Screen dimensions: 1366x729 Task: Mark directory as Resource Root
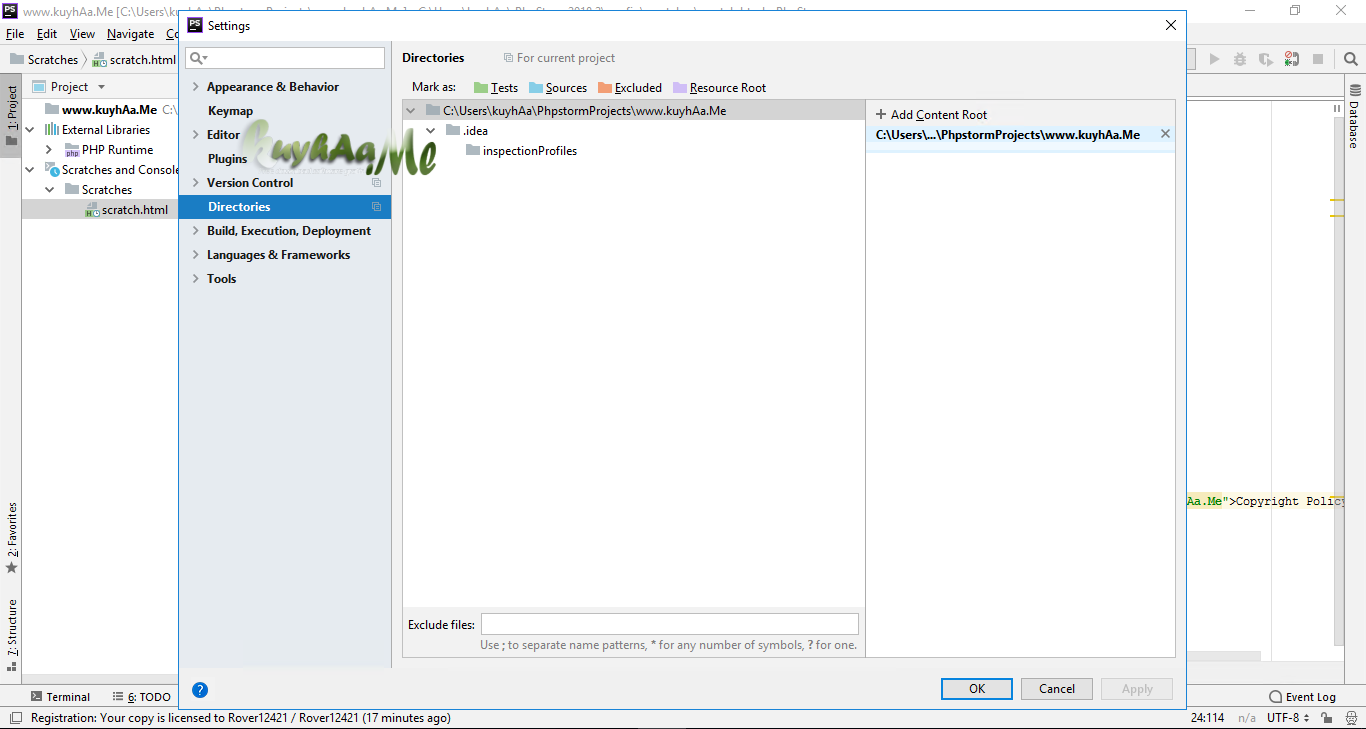click(720, 88)
